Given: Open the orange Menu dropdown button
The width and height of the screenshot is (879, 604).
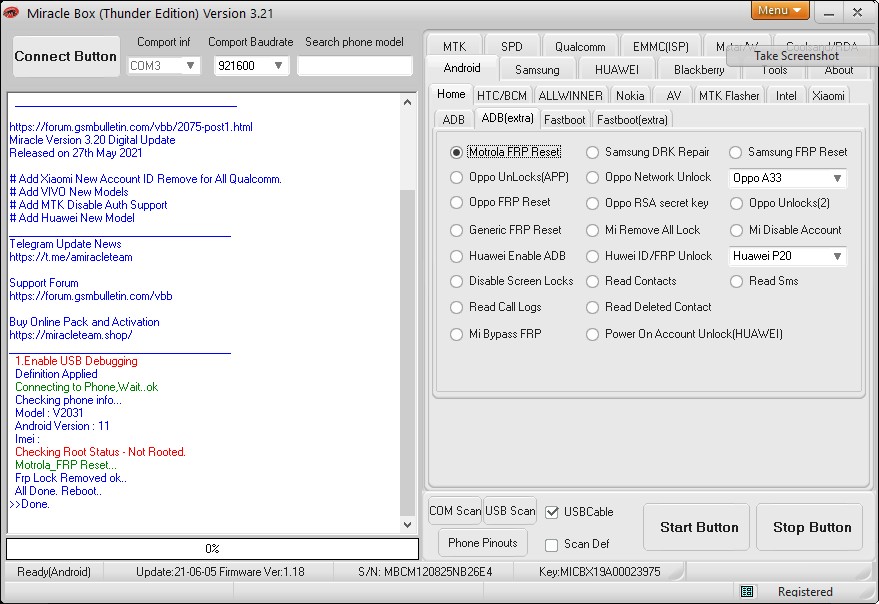Looking at the screenshot, I should tap(780, 10).
